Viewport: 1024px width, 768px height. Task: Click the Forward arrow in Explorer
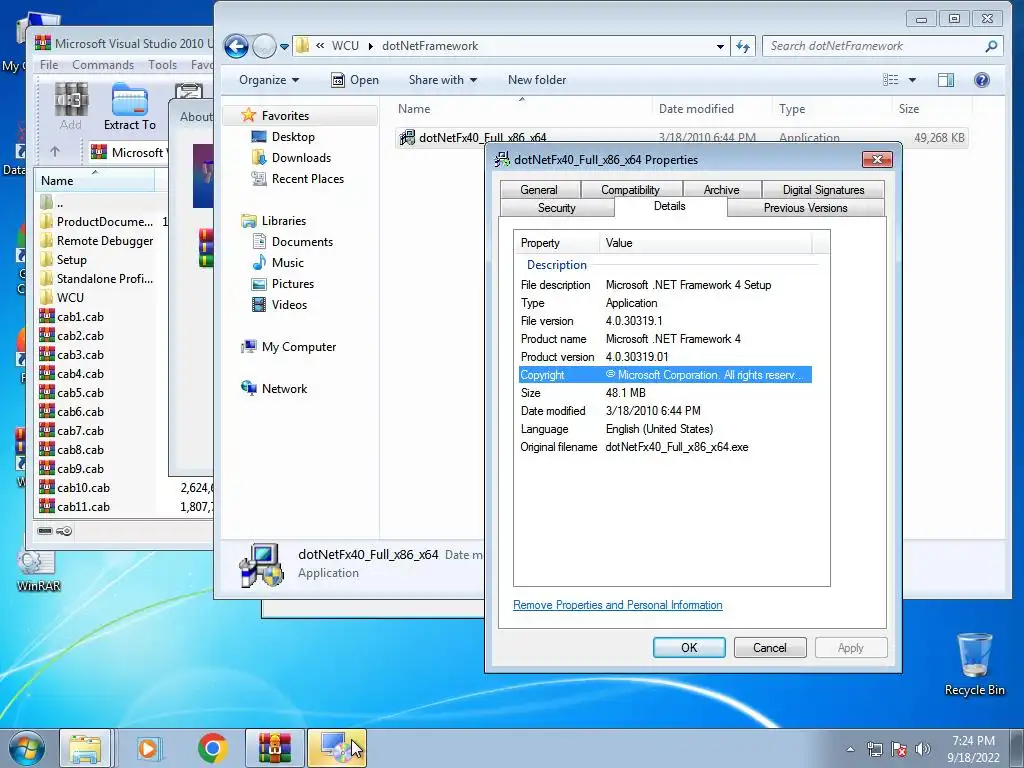(264, 46)
